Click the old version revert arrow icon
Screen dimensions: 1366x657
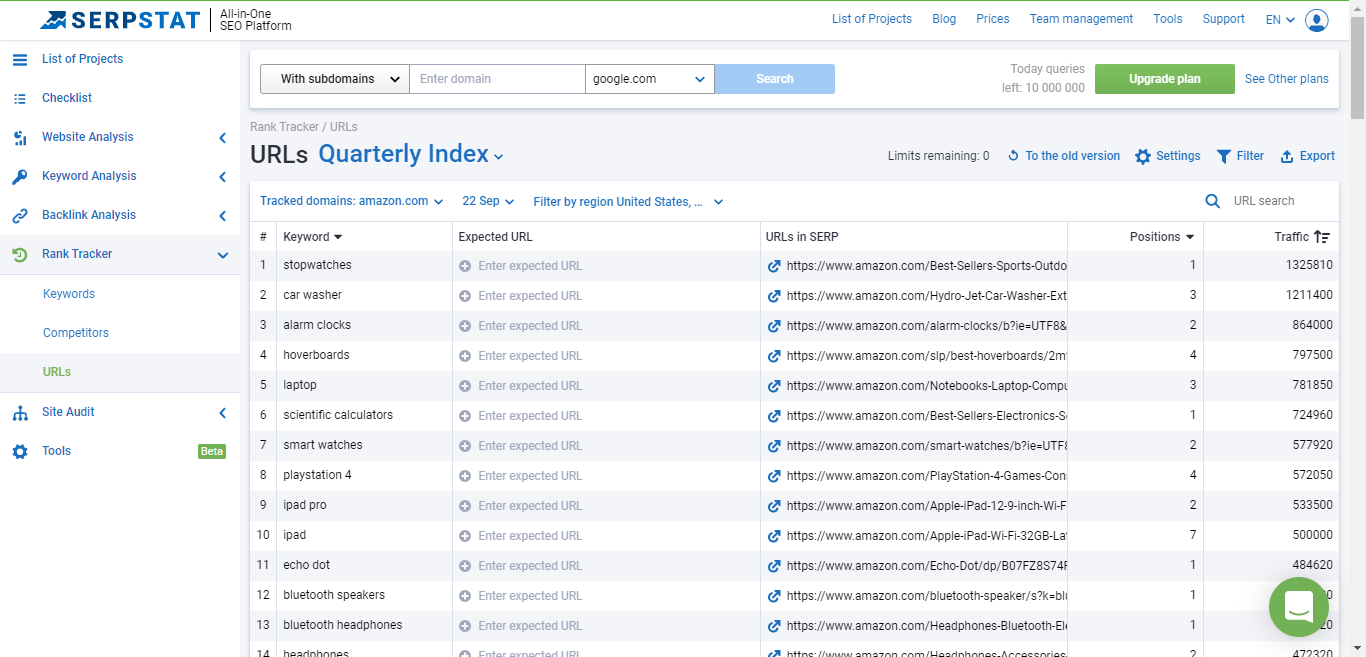(x=1013, y=156)
